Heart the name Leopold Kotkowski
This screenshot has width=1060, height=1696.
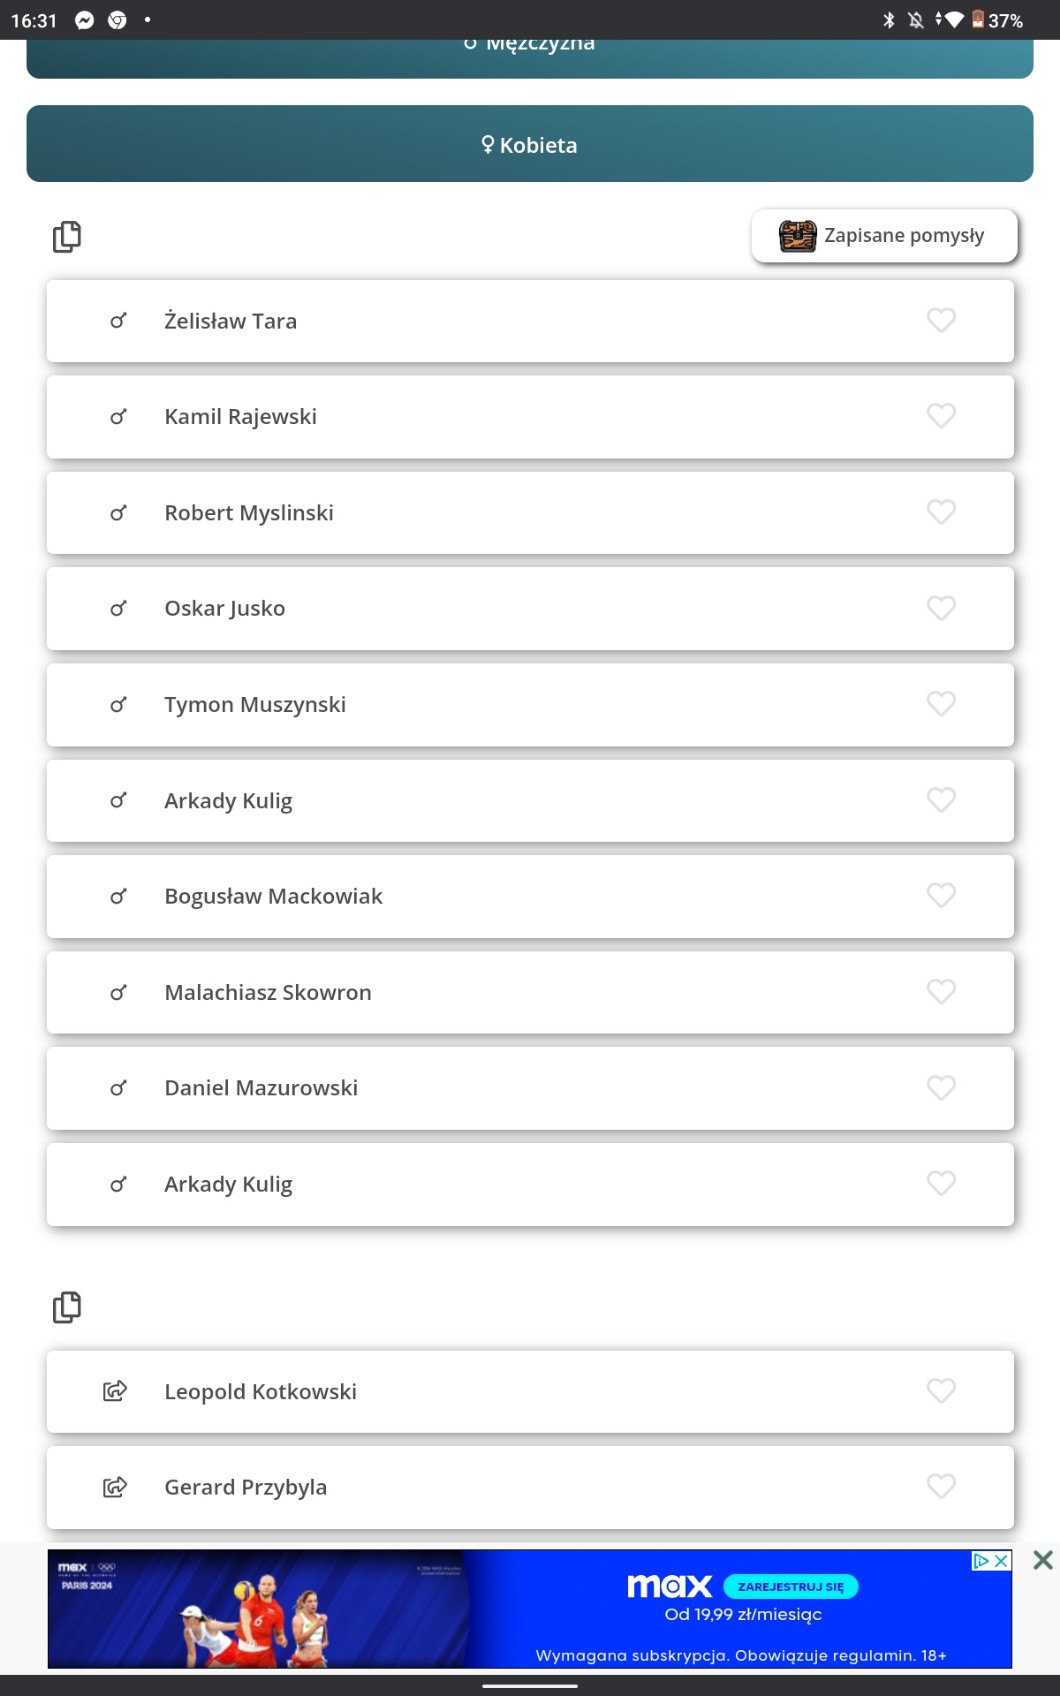click(941, 1391)
